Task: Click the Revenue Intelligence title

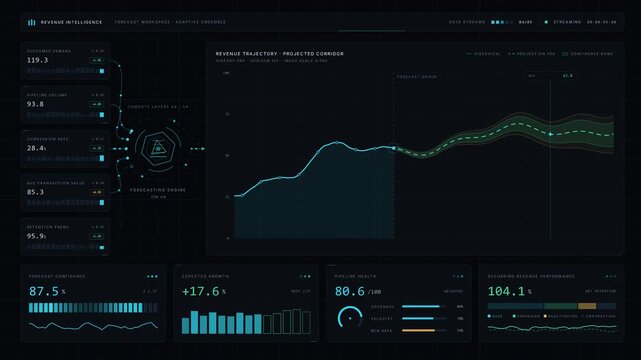Action: [x=72, y=22]
